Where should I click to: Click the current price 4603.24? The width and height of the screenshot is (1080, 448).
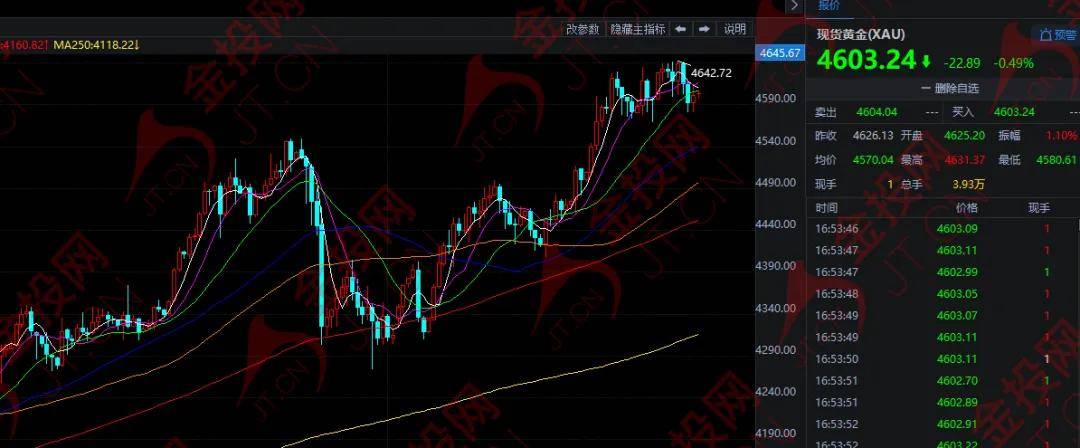(x=866, y=61)
